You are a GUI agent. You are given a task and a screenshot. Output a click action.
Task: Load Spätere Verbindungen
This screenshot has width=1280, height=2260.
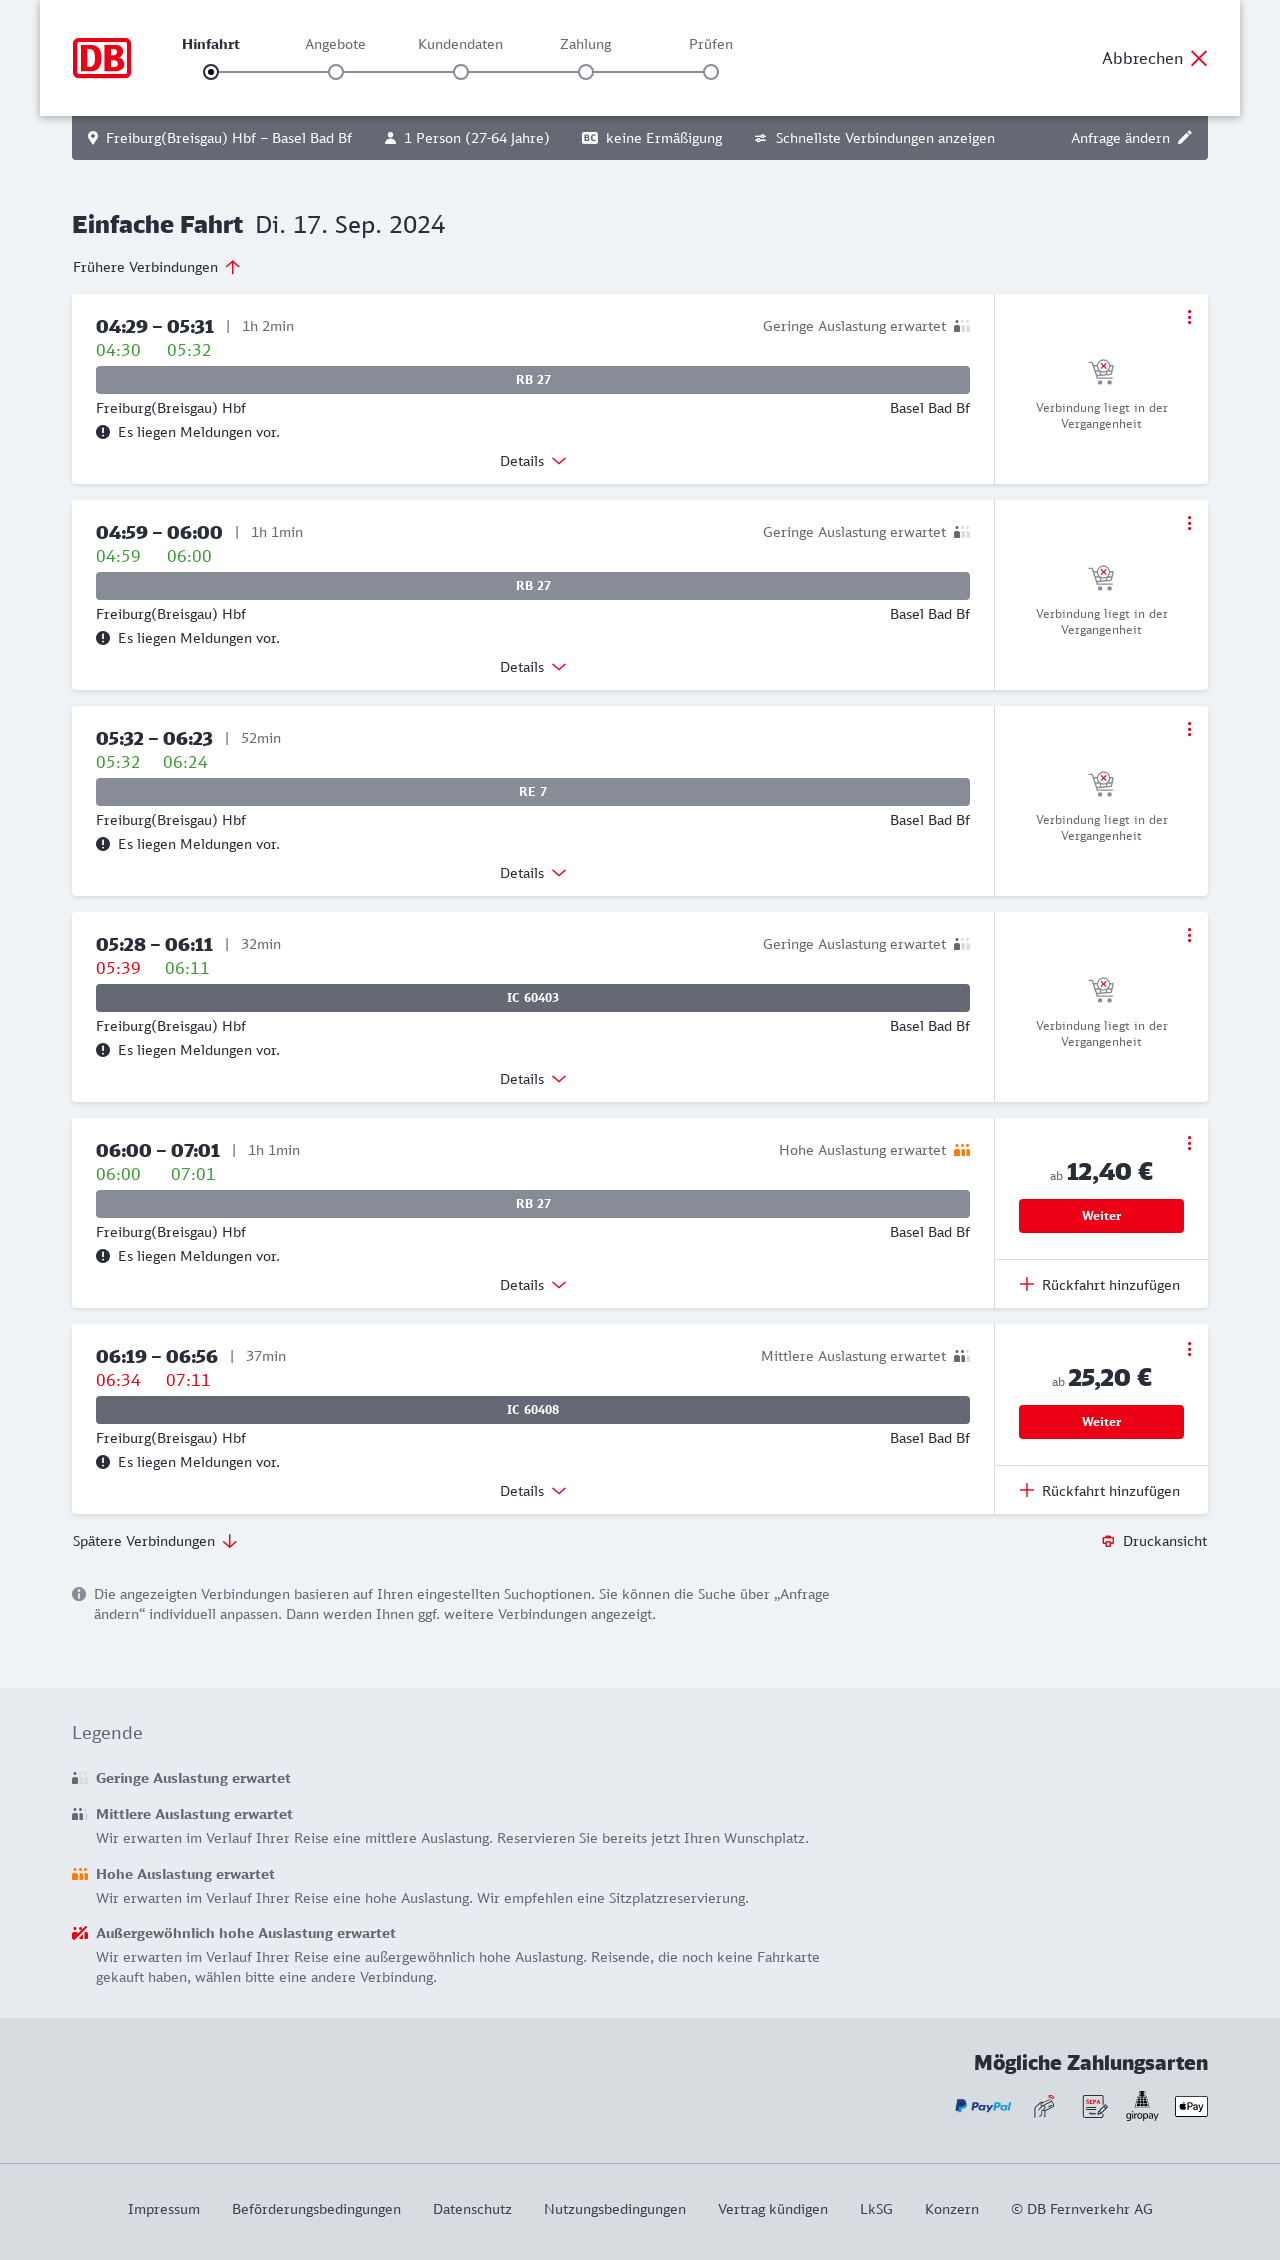pyautogui.click(x=155, y=1541)
